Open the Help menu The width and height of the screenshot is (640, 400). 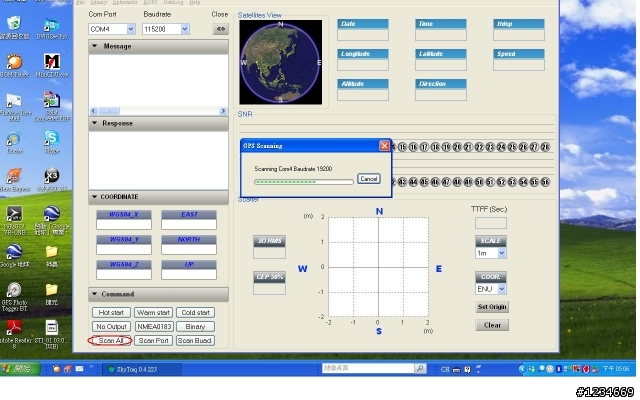tap(195, 2)
